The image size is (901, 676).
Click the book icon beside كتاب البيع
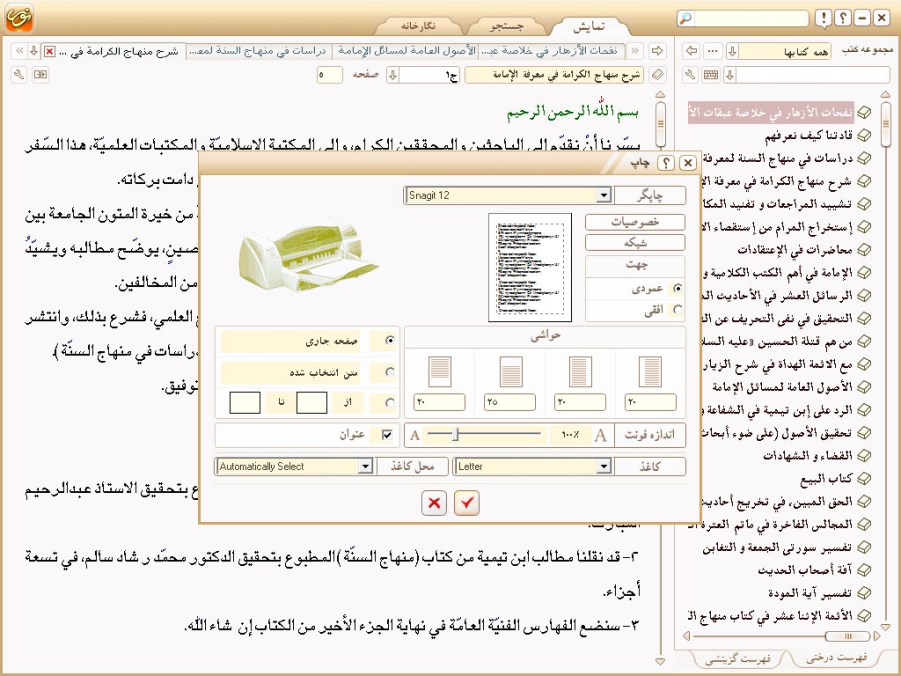click(x=864, y=478)
